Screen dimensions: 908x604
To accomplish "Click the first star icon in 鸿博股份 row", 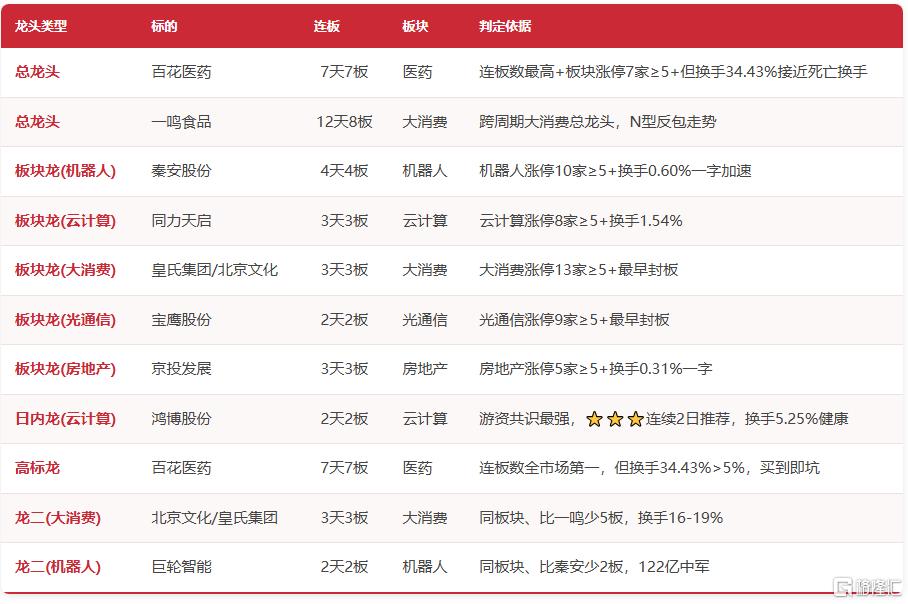I will pos(594,419).
